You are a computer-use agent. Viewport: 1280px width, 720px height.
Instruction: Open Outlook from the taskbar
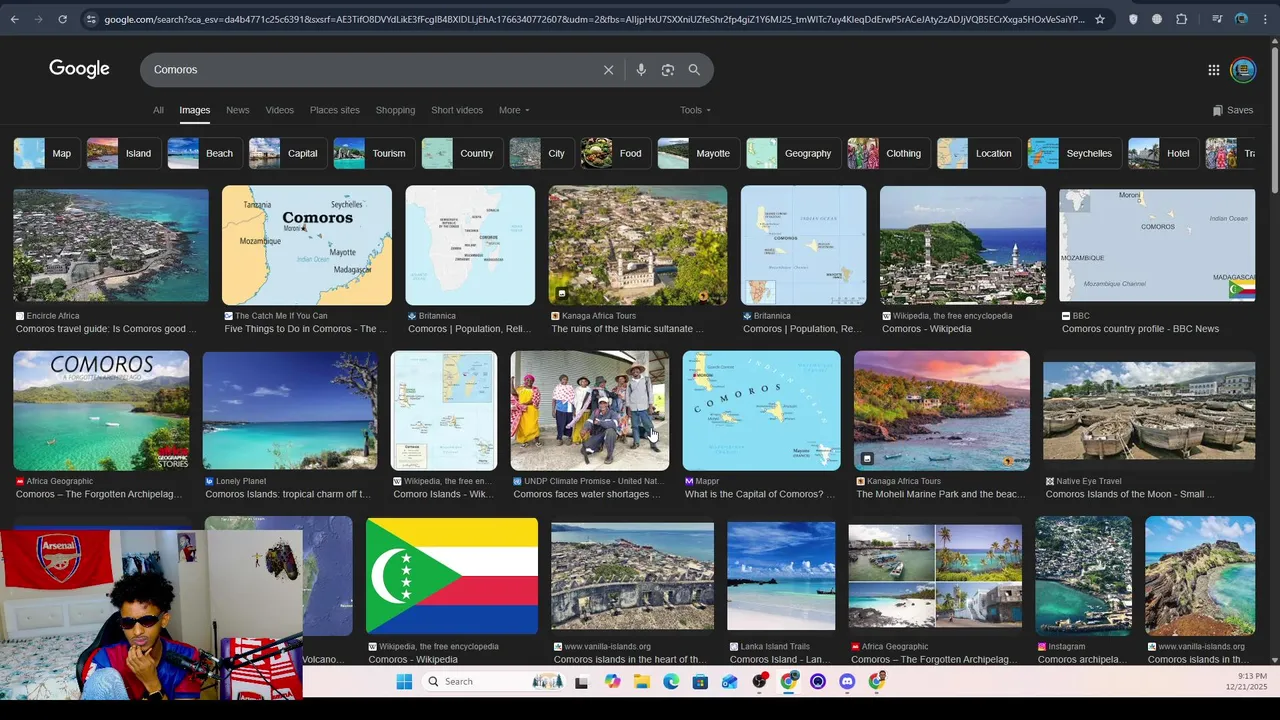click(x=729, y=682)
